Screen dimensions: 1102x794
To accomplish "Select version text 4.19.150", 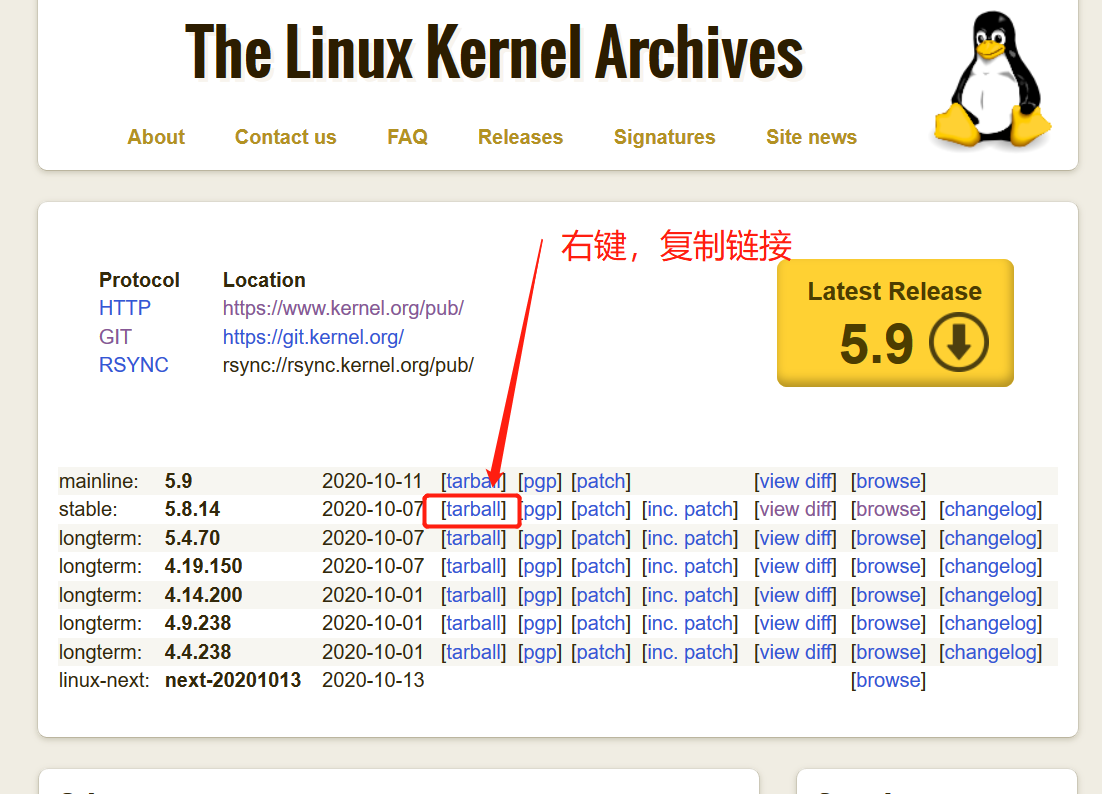I will pos(203,566).
